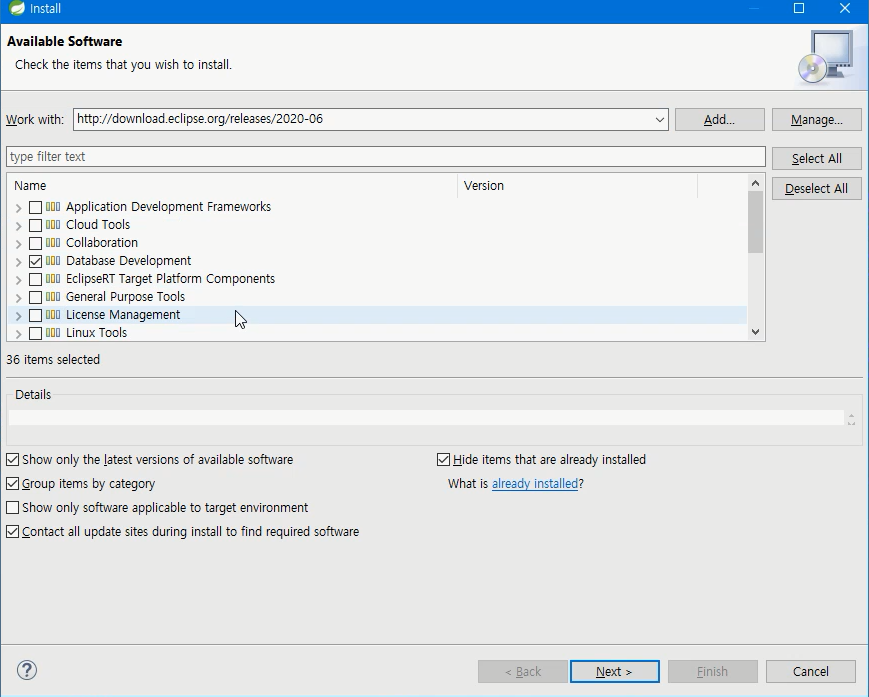The image size is (869, 697).
Task: Click category icon beside General Purpose Tools
Action: [x=53, y=297]
